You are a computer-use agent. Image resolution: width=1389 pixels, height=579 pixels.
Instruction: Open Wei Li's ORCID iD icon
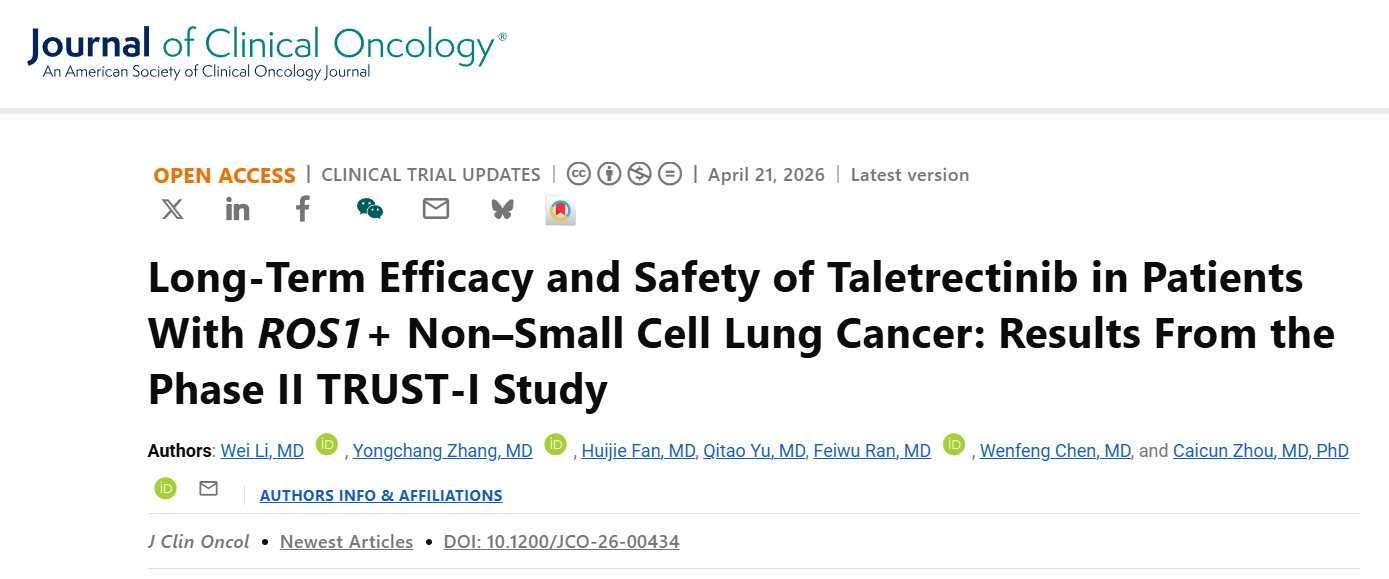[x=327, y=444]
